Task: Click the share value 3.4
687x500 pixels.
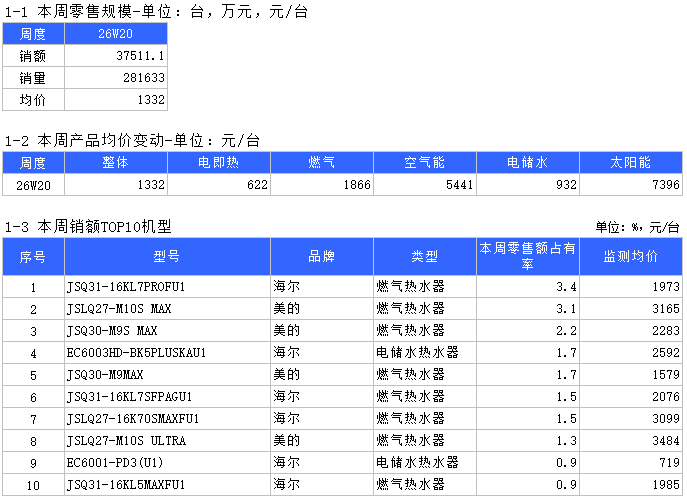Action: pyautogui.click(x=567, y=287)
